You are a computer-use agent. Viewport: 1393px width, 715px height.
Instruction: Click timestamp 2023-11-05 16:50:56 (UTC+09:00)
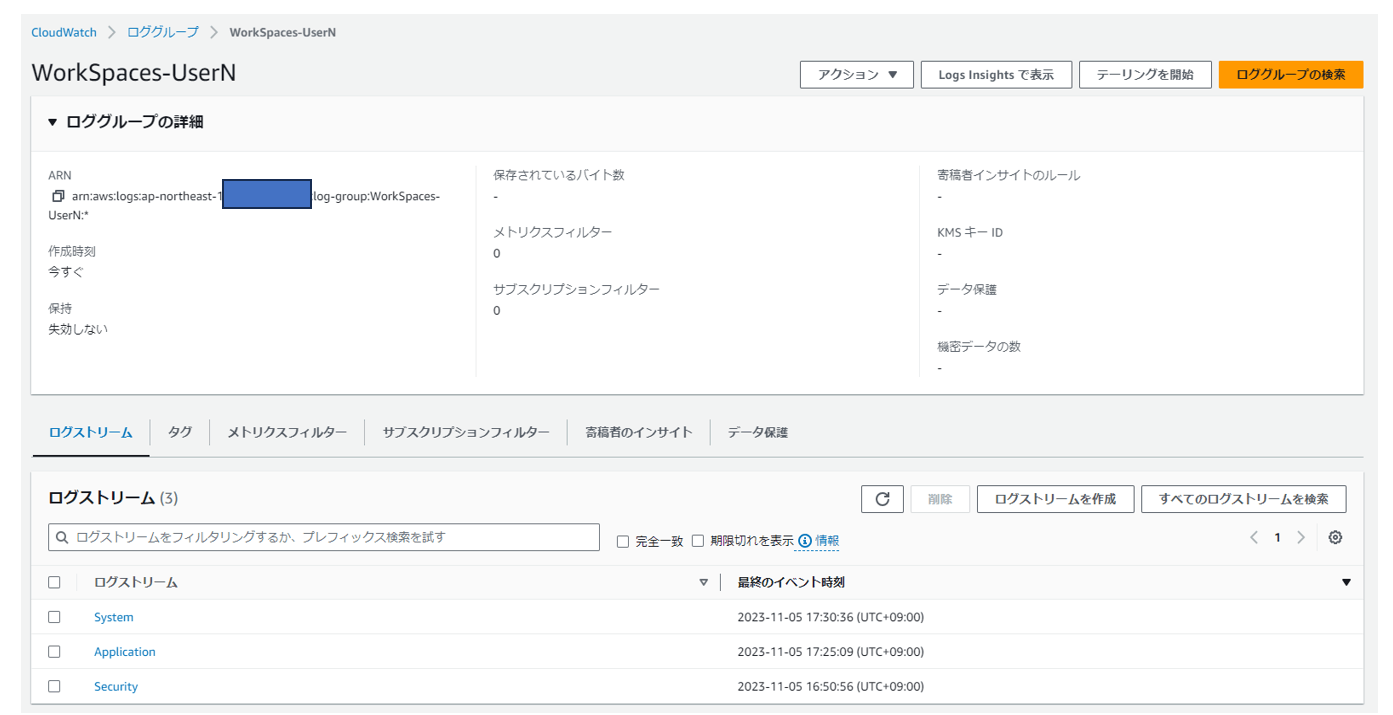(x=831, y=687)
